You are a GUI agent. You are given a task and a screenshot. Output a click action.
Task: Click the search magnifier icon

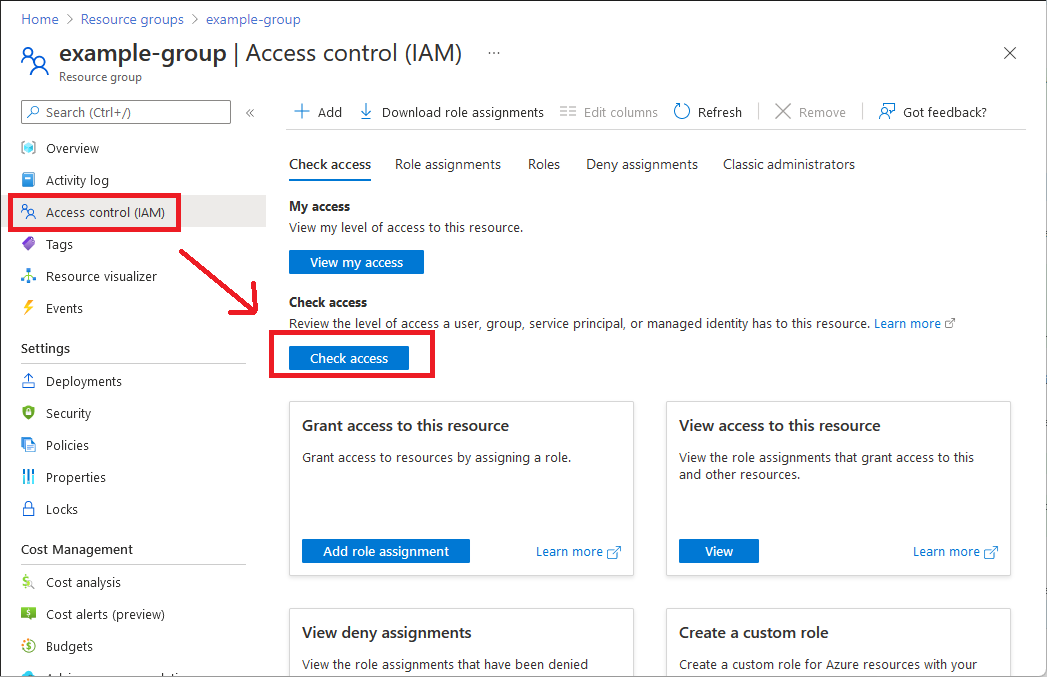point(33,112)
